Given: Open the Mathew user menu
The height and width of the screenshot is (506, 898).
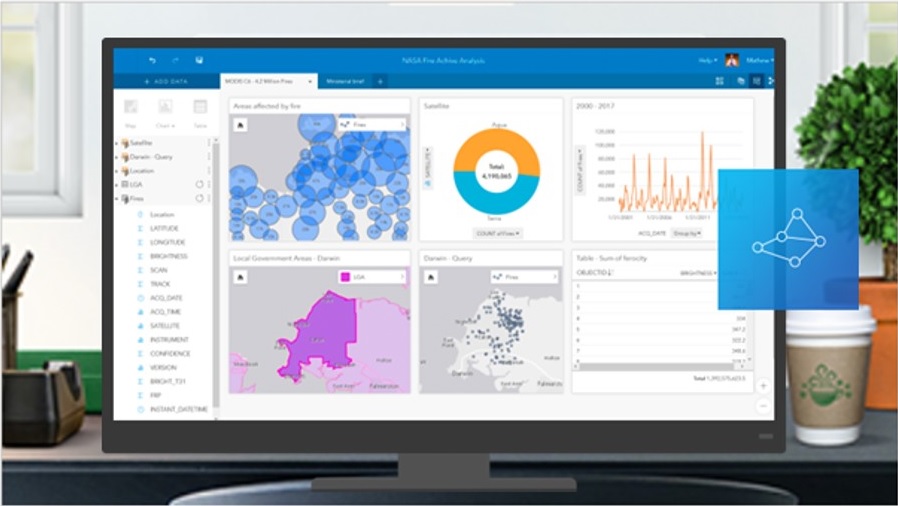Looking at the screenshot, I should click(759, 60).
